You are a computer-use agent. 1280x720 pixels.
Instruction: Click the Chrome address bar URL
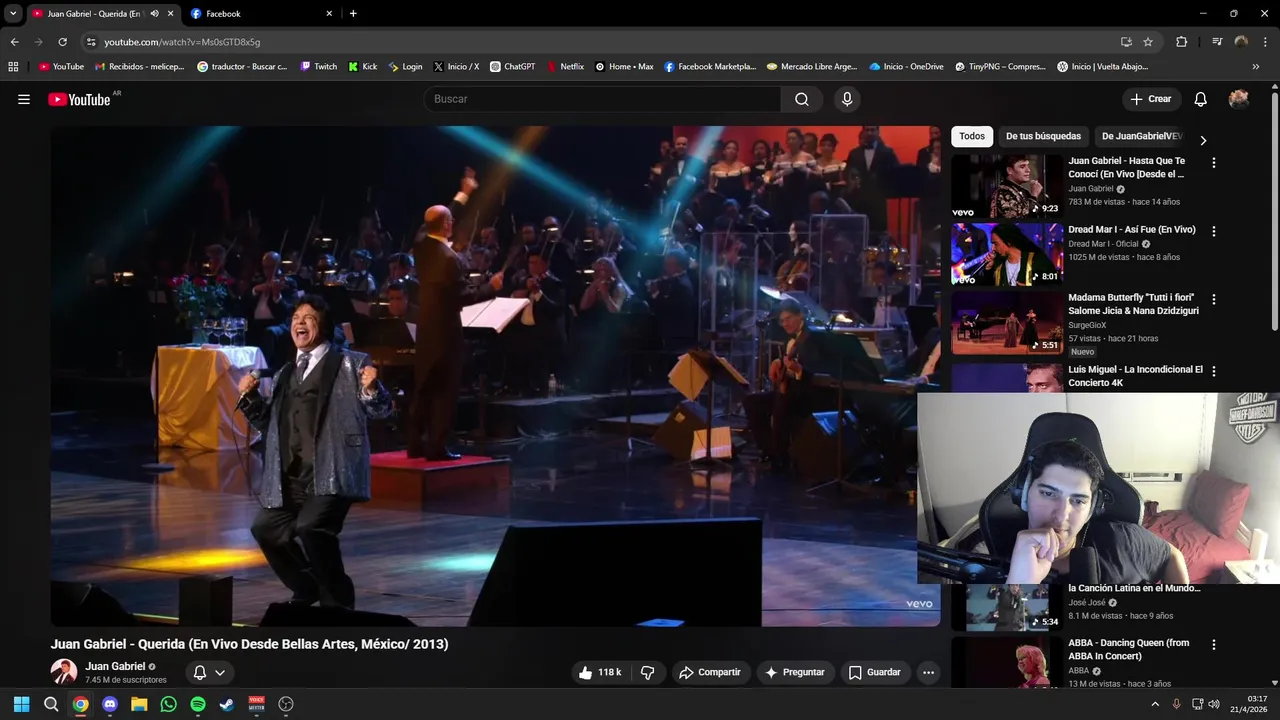tap(182, 42)
